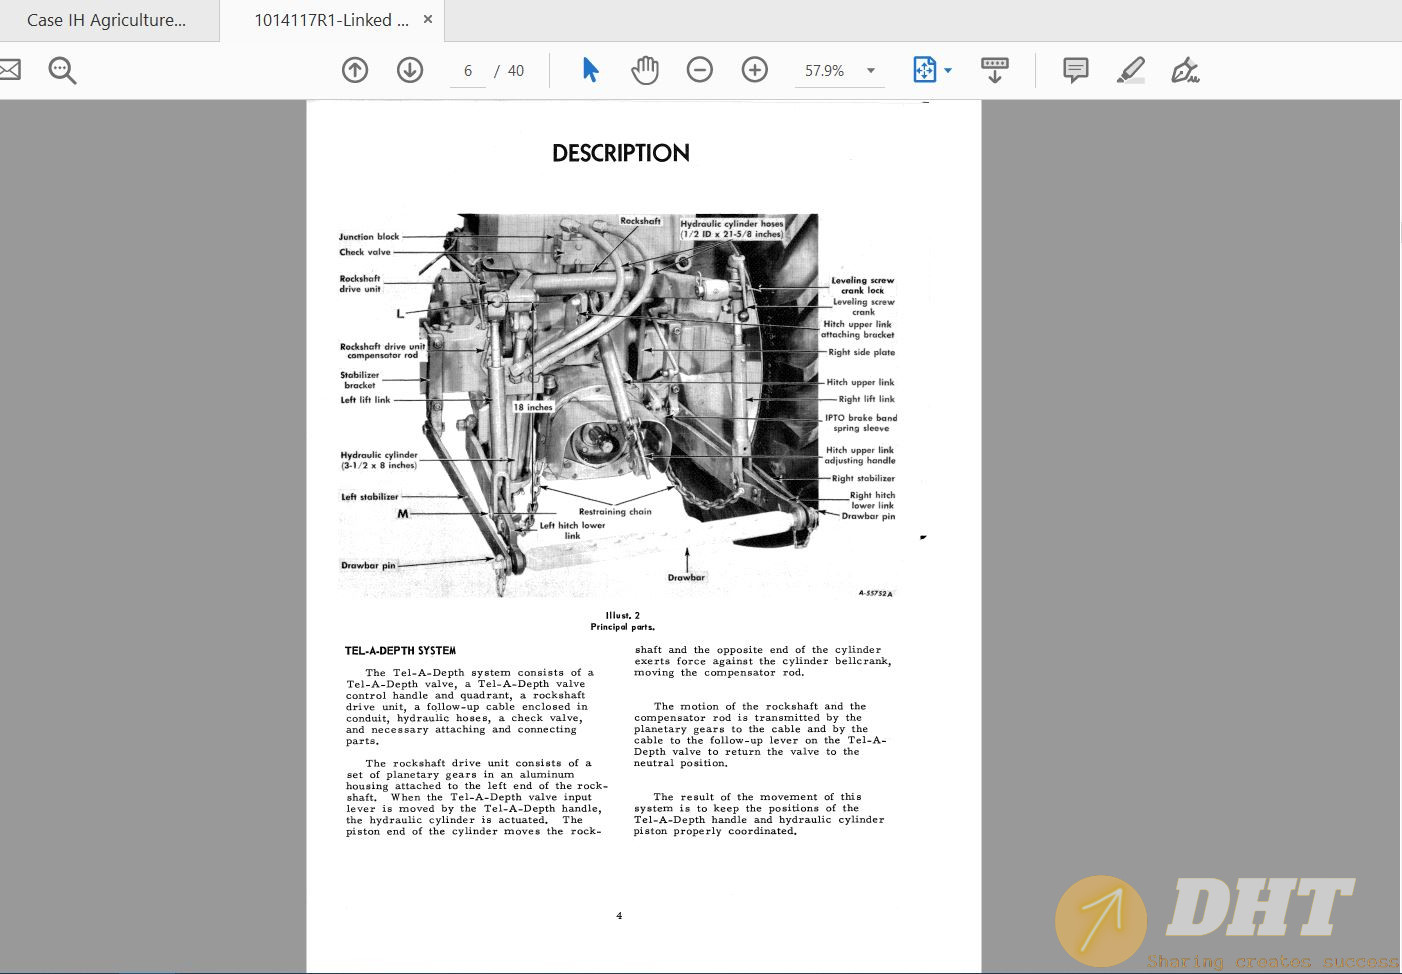Click the scrolling mode keyboard icon
The image size is (1402, 974).
[995, 70]
